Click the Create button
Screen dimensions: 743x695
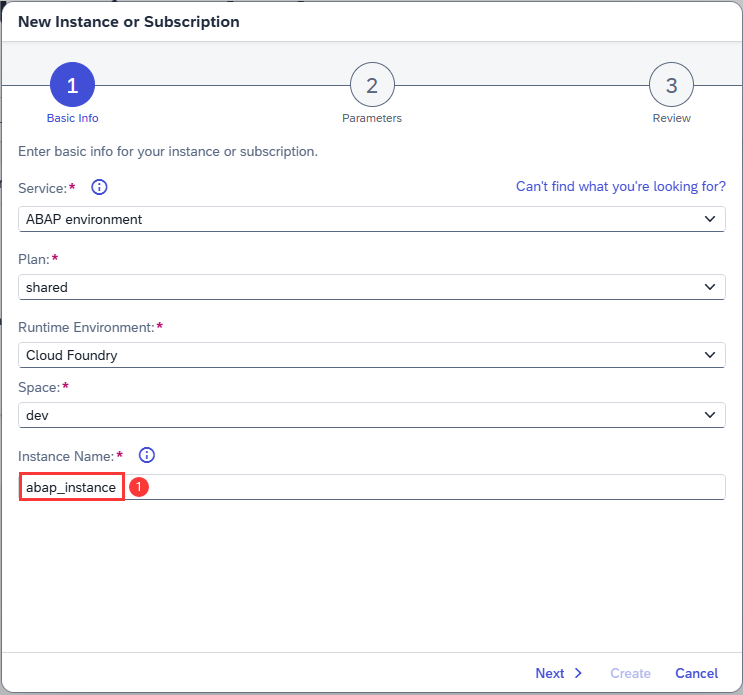tap(630, 673)
